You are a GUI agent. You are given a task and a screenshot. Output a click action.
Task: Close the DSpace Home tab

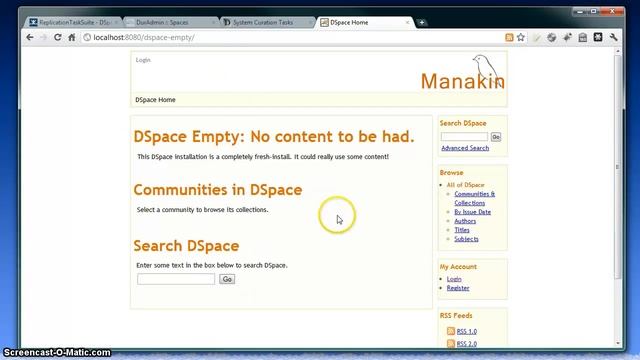[407, 22]
